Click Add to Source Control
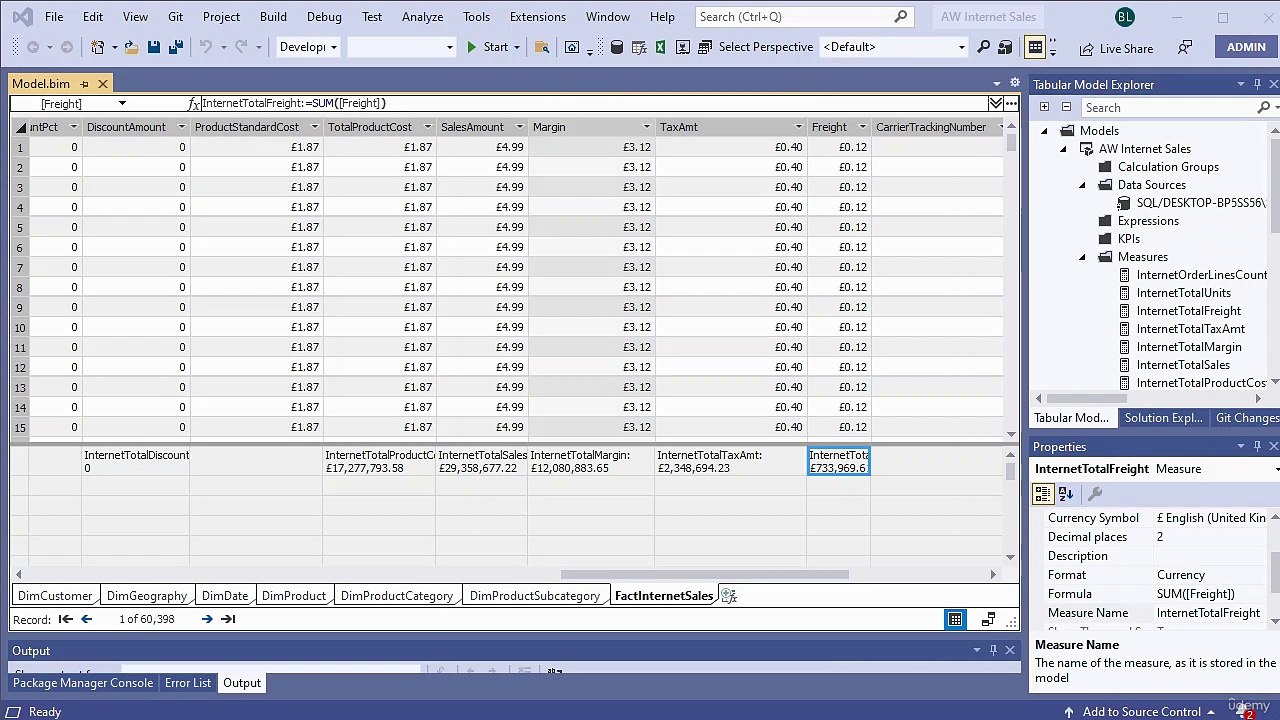Image resolution: width=1280 pixels, height=720 pixels. [1141, 712]
